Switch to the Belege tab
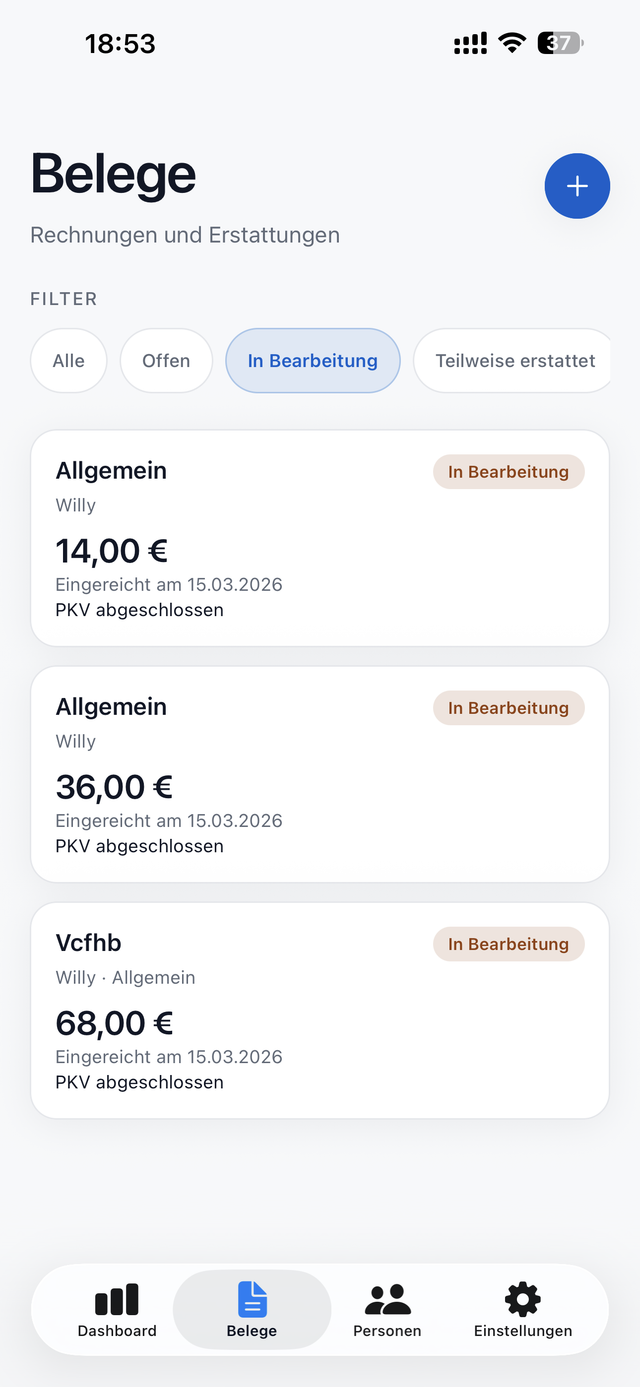 (251, 1310)
